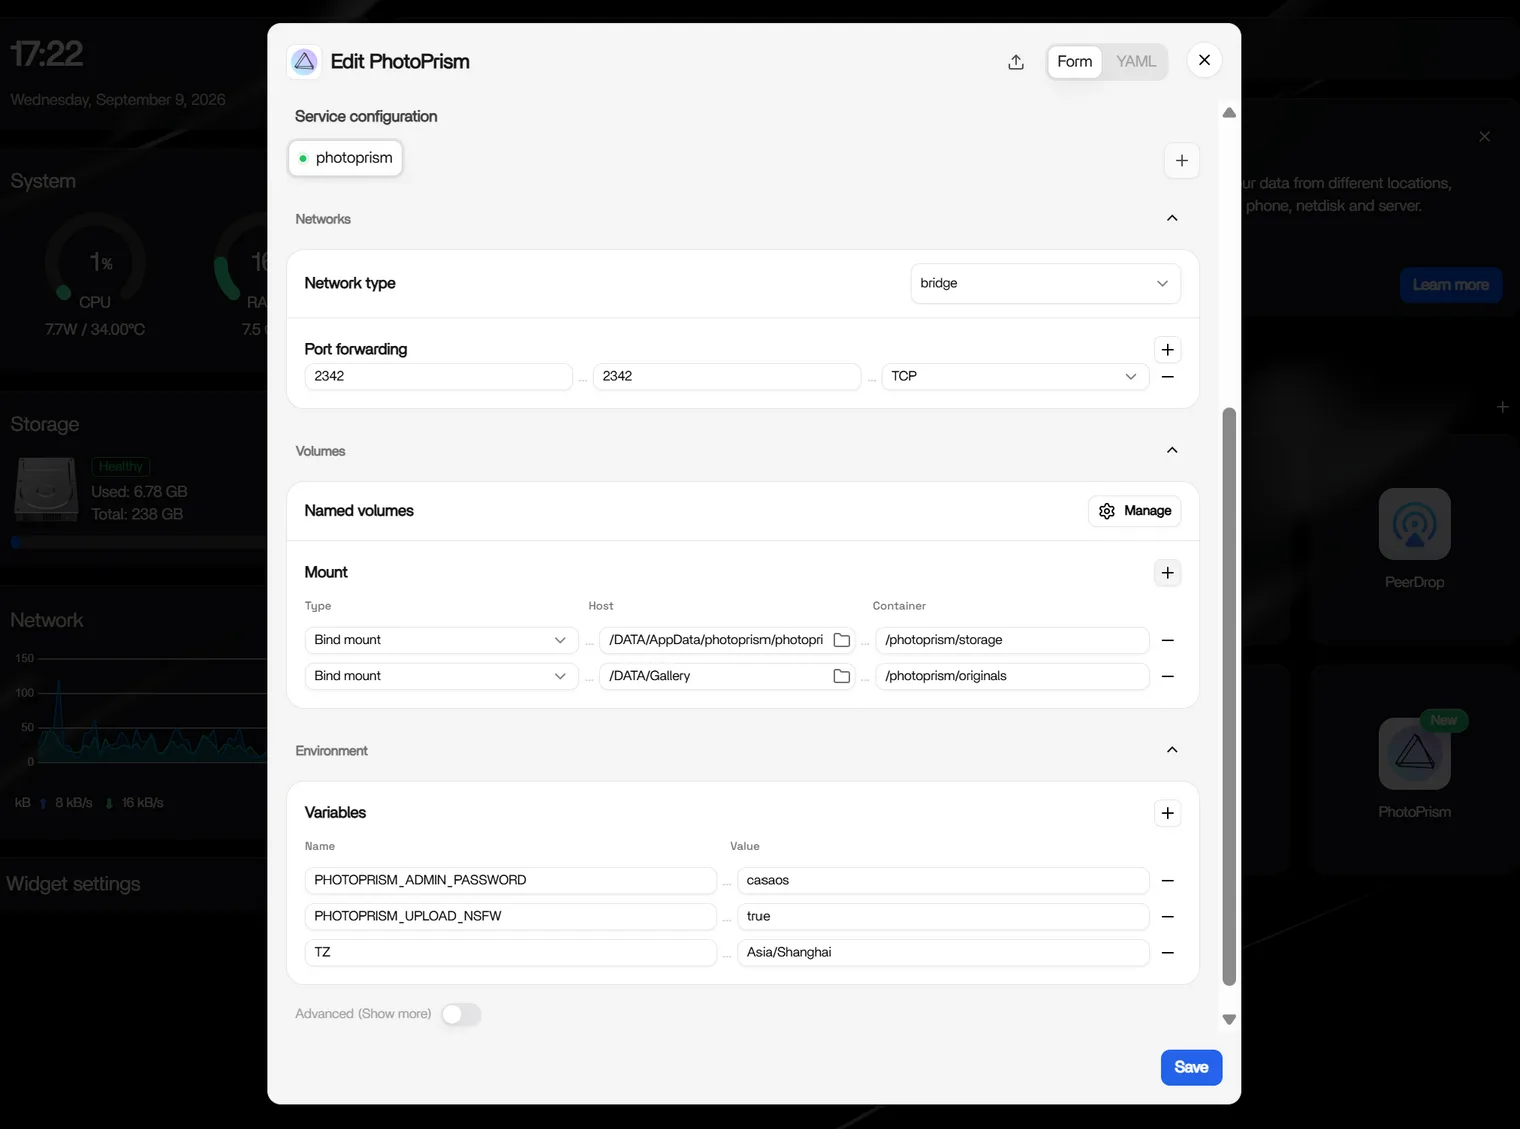Browse folder for /DATA/Gallery host path
The image size is (1520, 1129).
(842, 676)
